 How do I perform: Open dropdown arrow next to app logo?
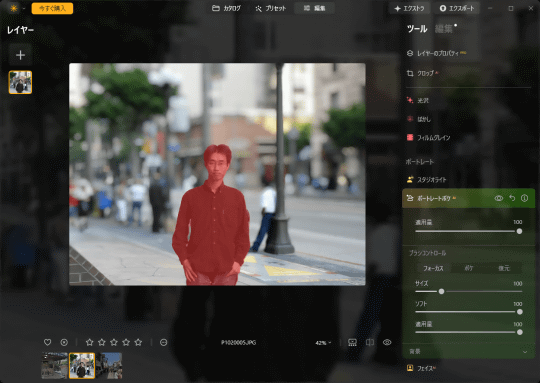24,8
